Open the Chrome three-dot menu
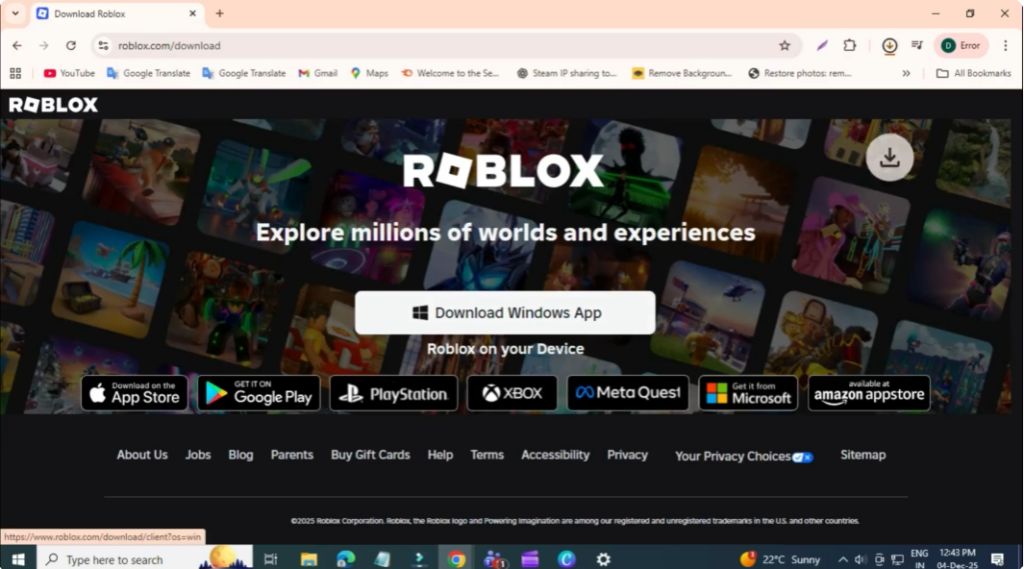 coord(1006,46)
